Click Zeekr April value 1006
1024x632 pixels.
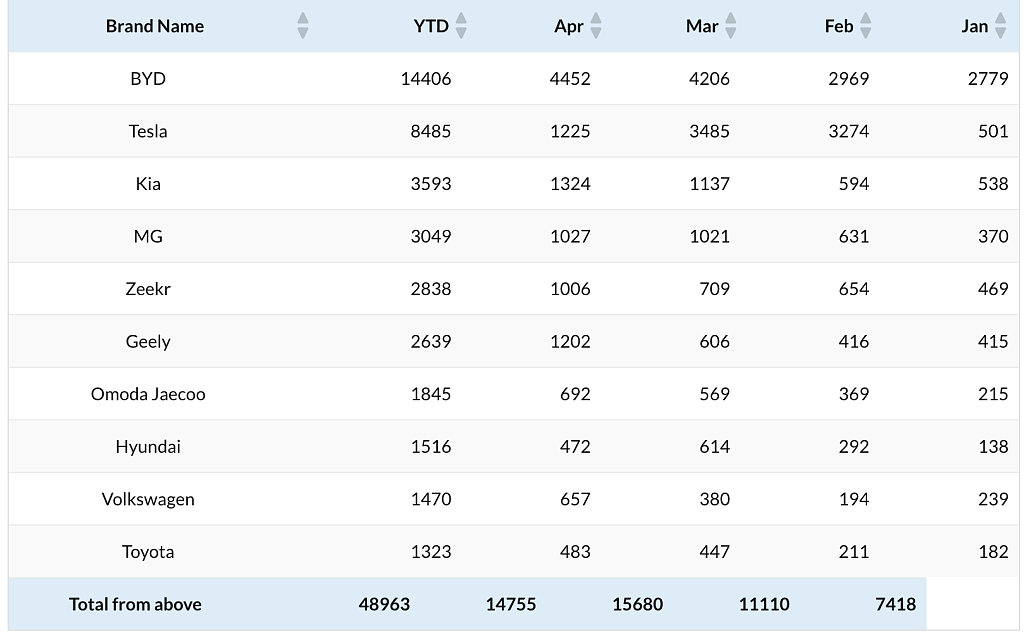click(570, 289)
